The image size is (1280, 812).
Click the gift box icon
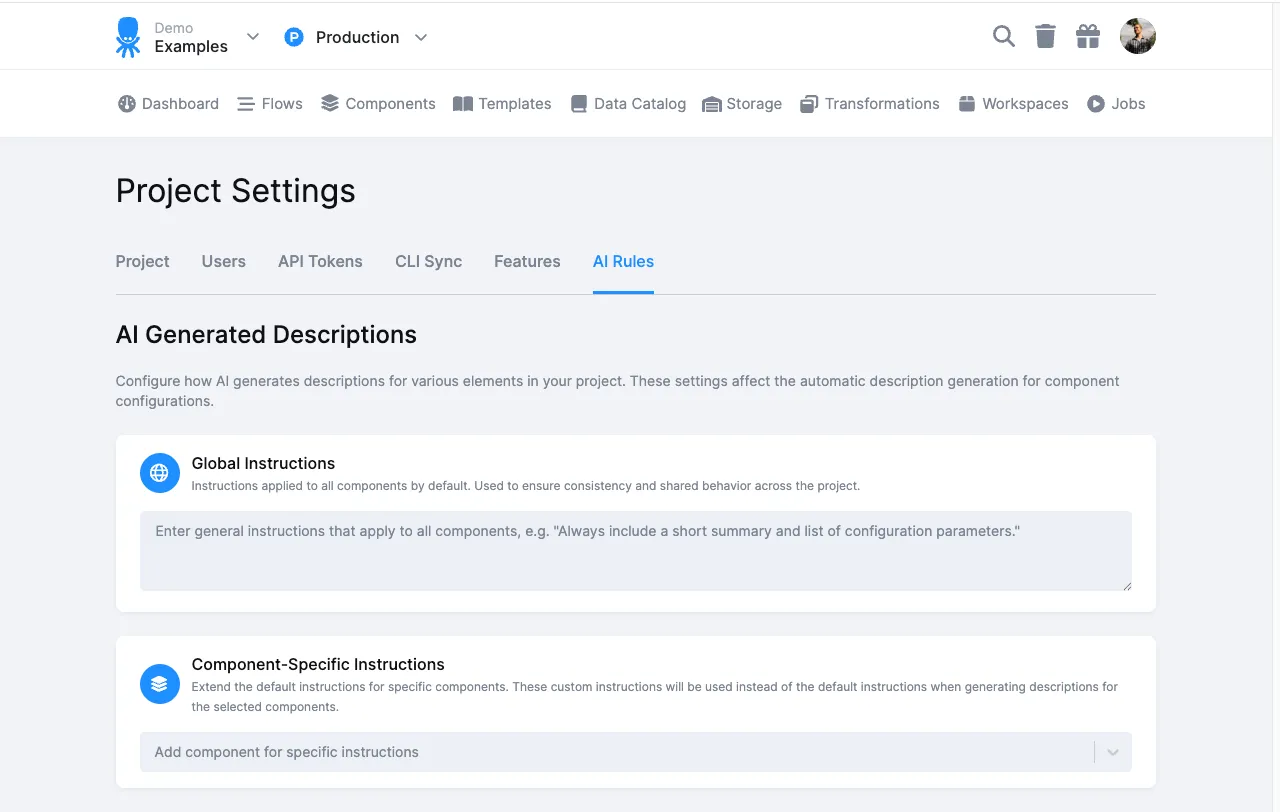point(1088,37)
